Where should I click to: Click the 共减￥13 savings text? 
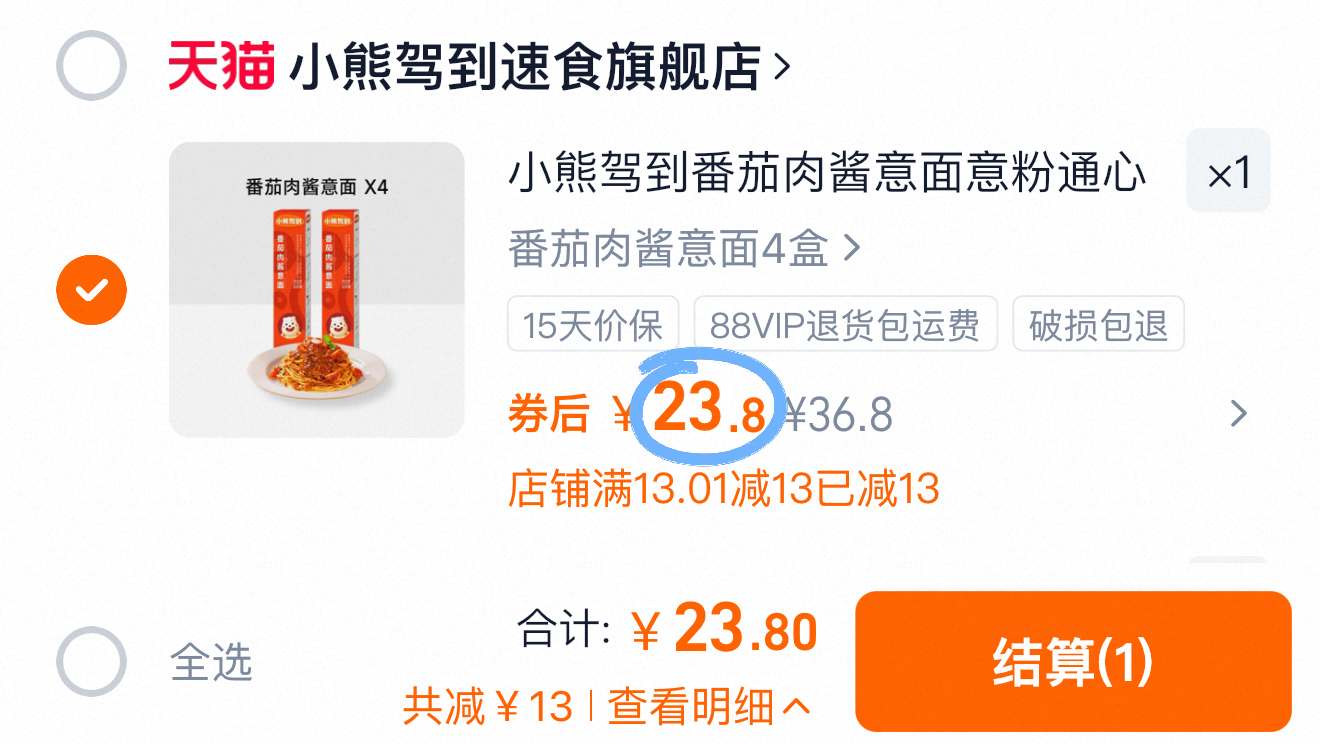coord(488,707)
